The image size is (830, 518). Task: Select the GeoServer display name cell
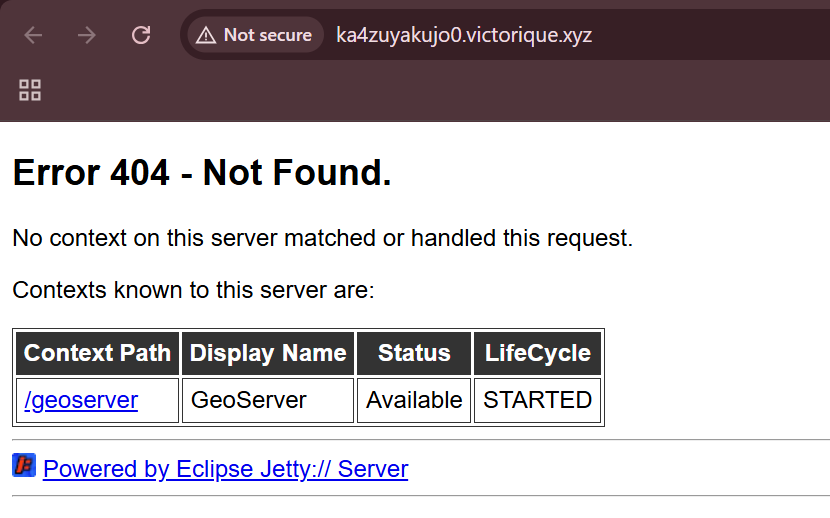(x=249, y=400)
